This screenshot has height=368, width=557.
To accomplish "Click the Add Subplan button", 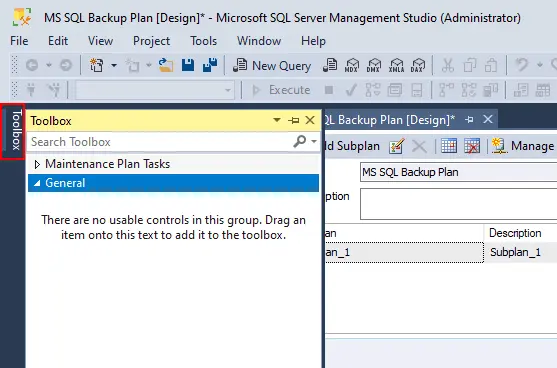I will pos(352,146).
